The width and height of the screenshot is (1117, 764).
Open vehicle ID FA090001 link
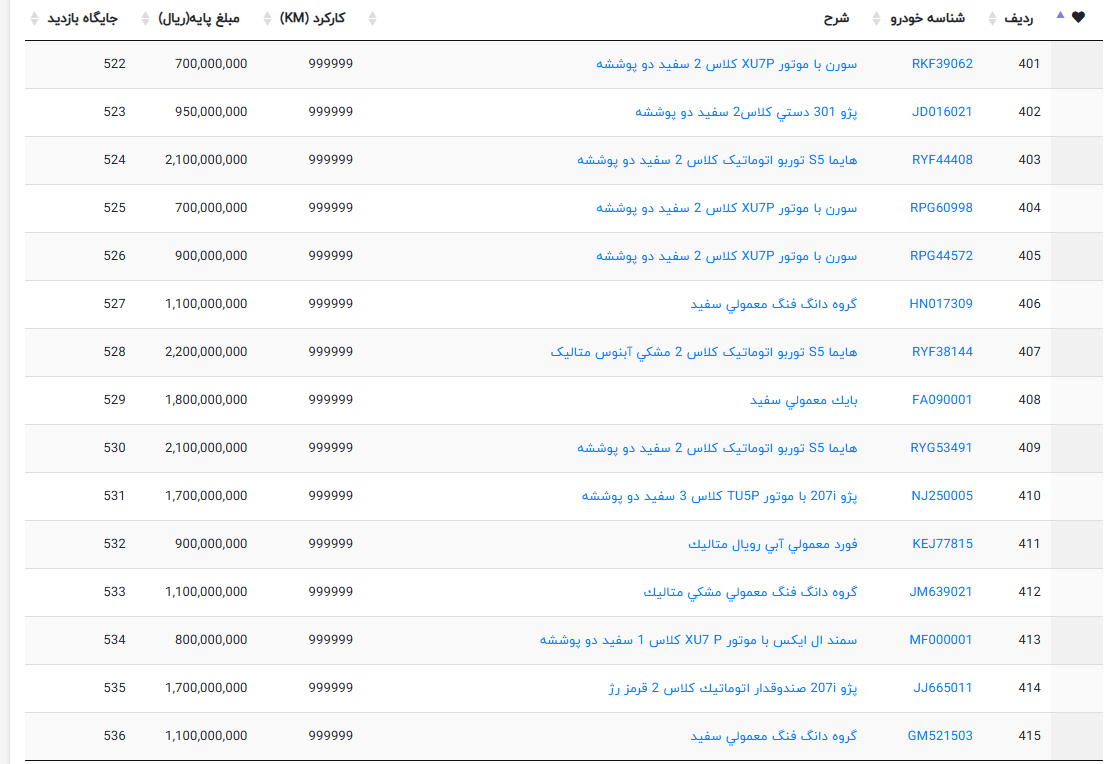click(942, 400)
